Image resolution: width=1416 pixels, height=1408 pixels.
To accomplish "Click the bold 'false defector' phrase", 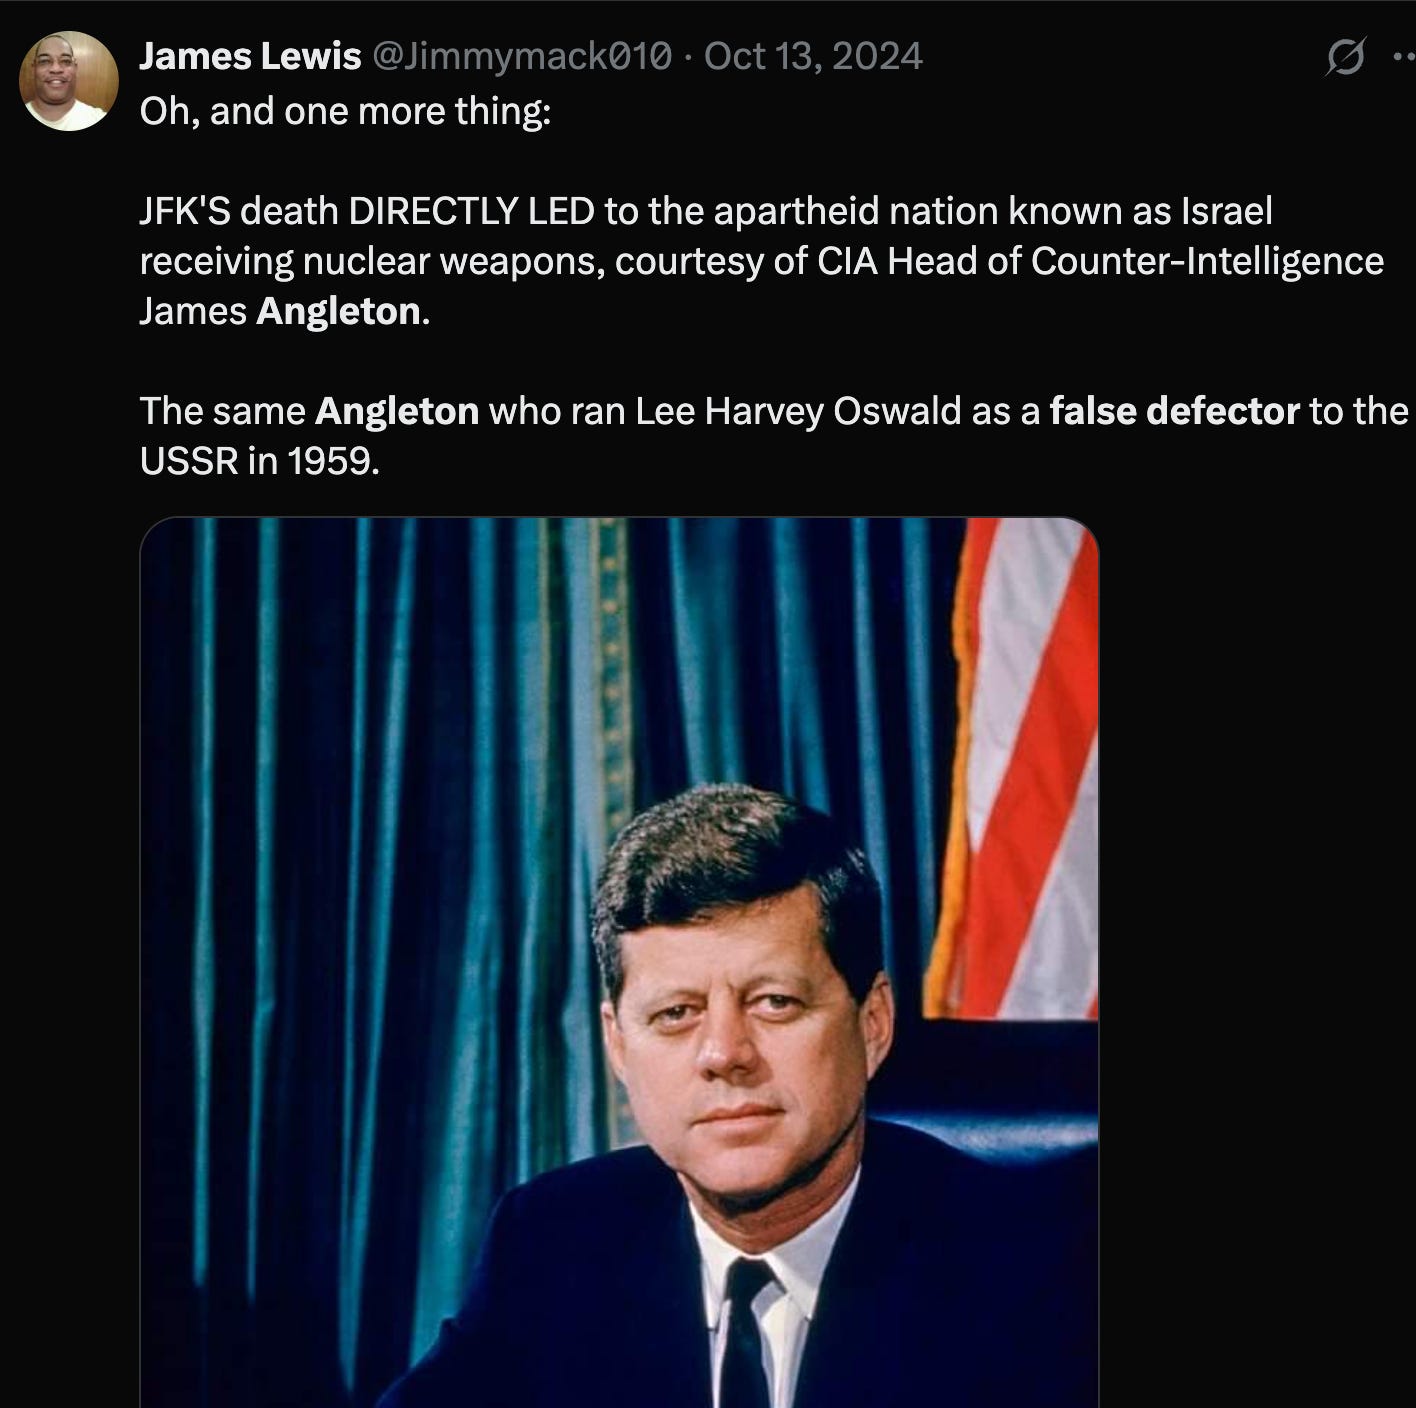I will (1174, 411).
